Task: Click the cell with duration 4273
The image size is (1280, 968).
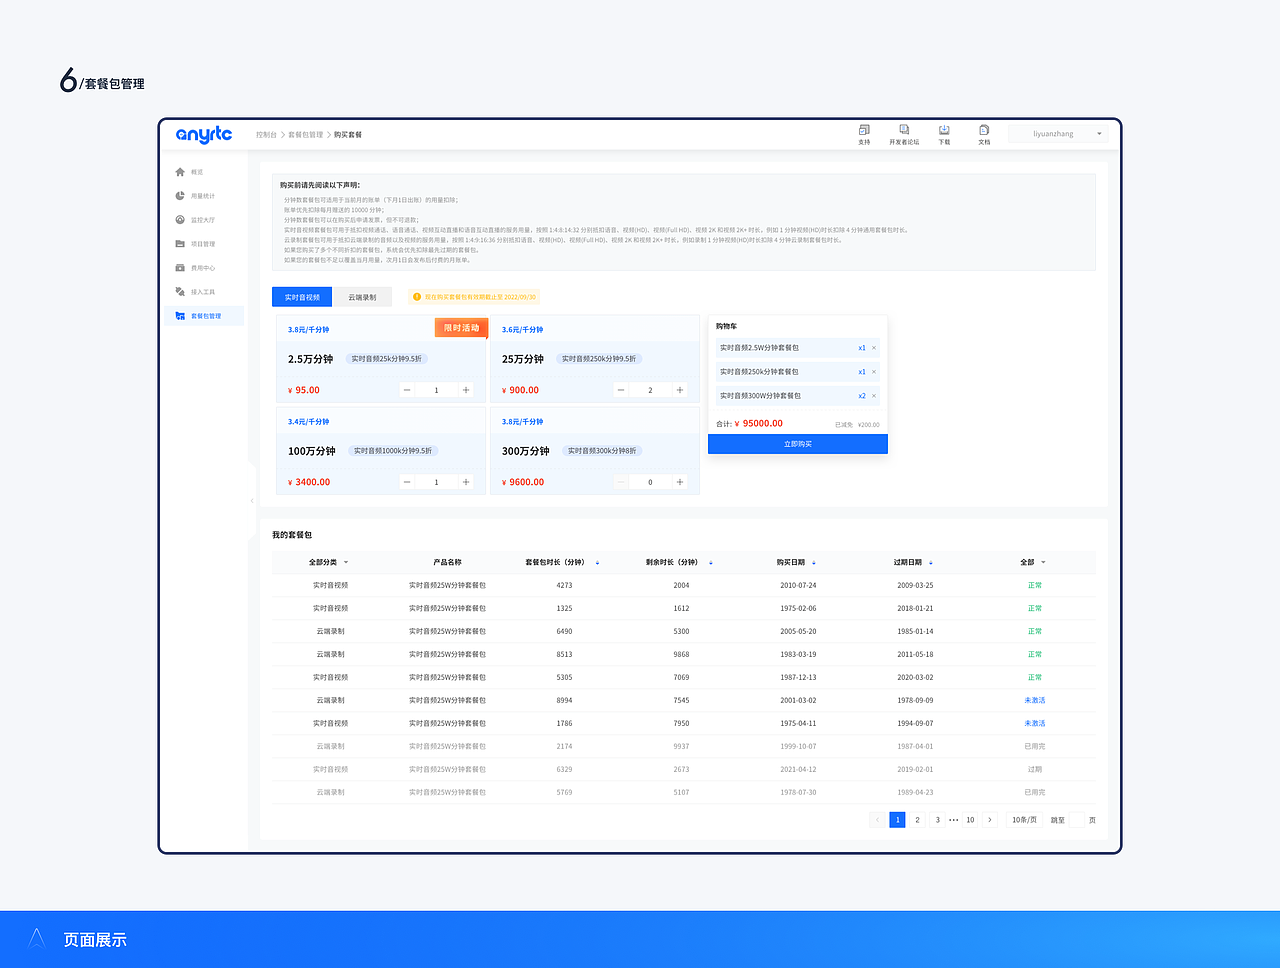Action: (564, 586)
